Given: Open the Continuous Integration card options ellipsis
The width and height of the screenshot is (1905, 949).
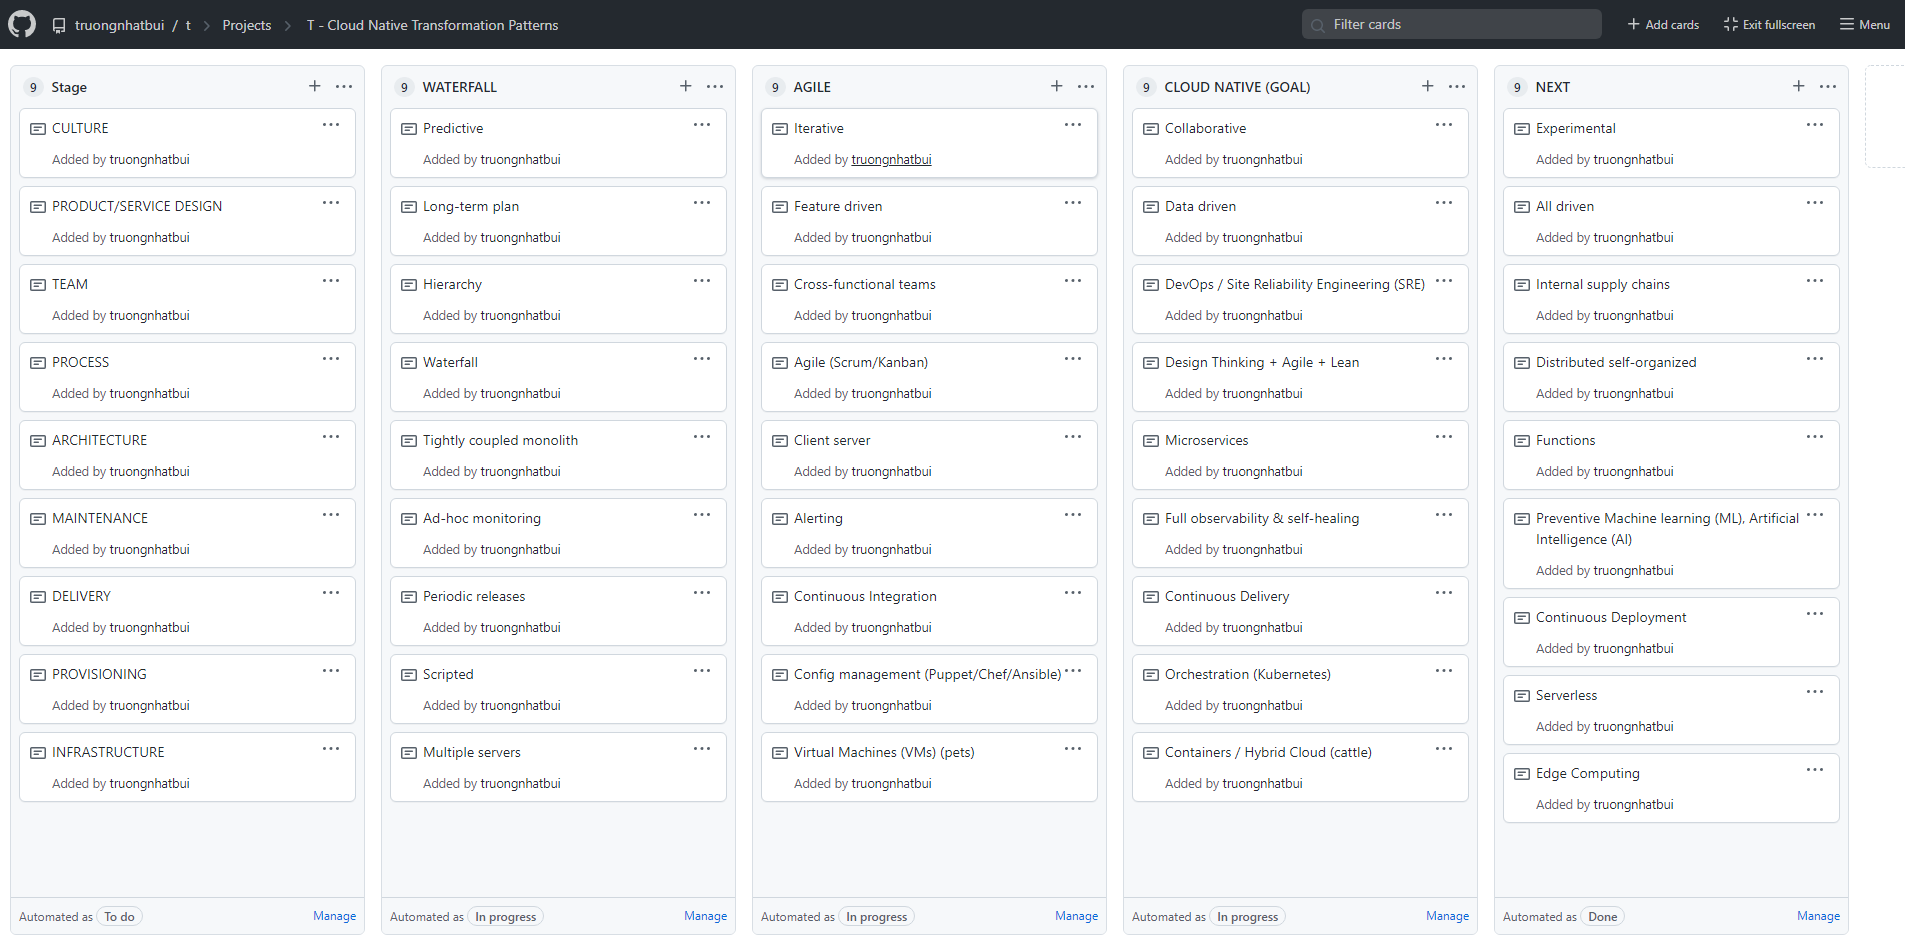Looking at the screenshot, I should 1073,593.
